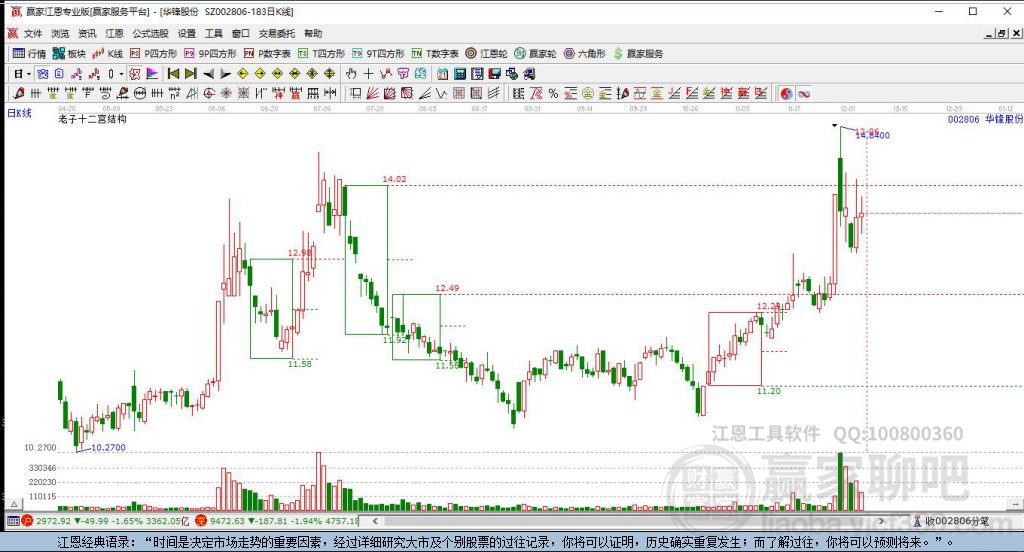Open the 公式选股 menu
Screen dimensions: 1024x552
pyautogui.click(x=150, y=33)
